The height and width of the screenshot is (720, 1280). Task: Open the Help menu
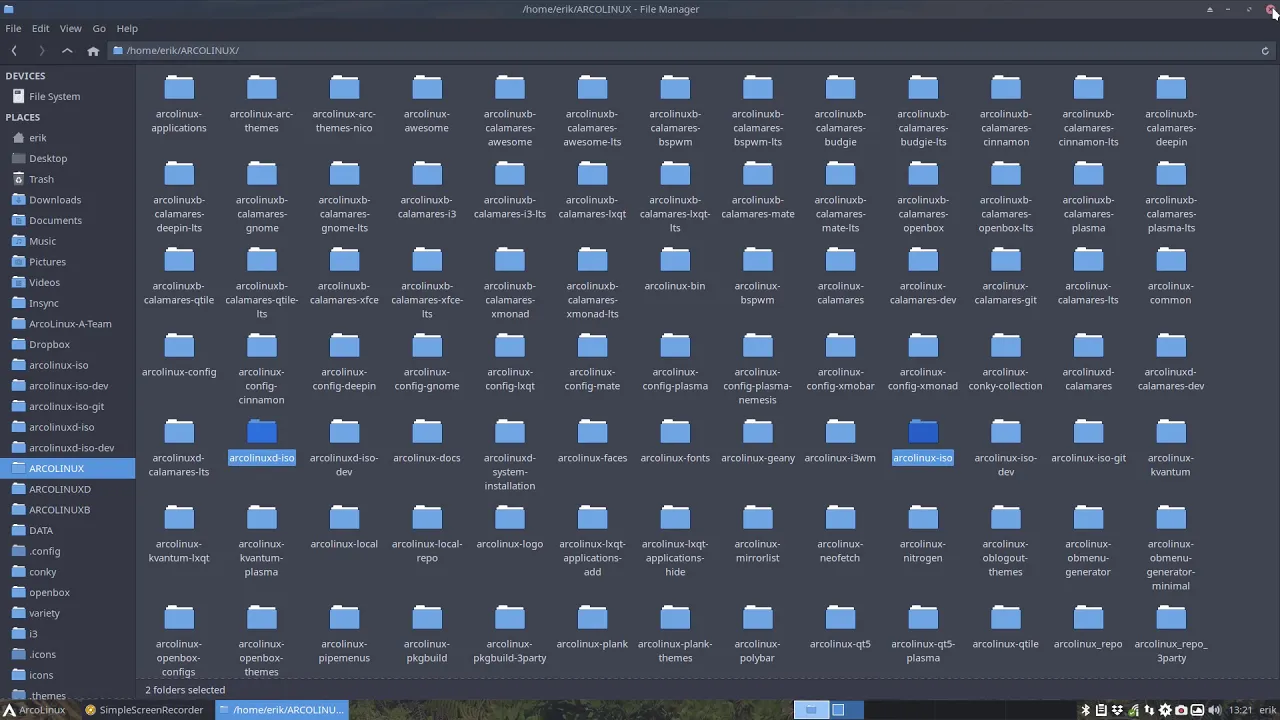[x=127, y=28]
